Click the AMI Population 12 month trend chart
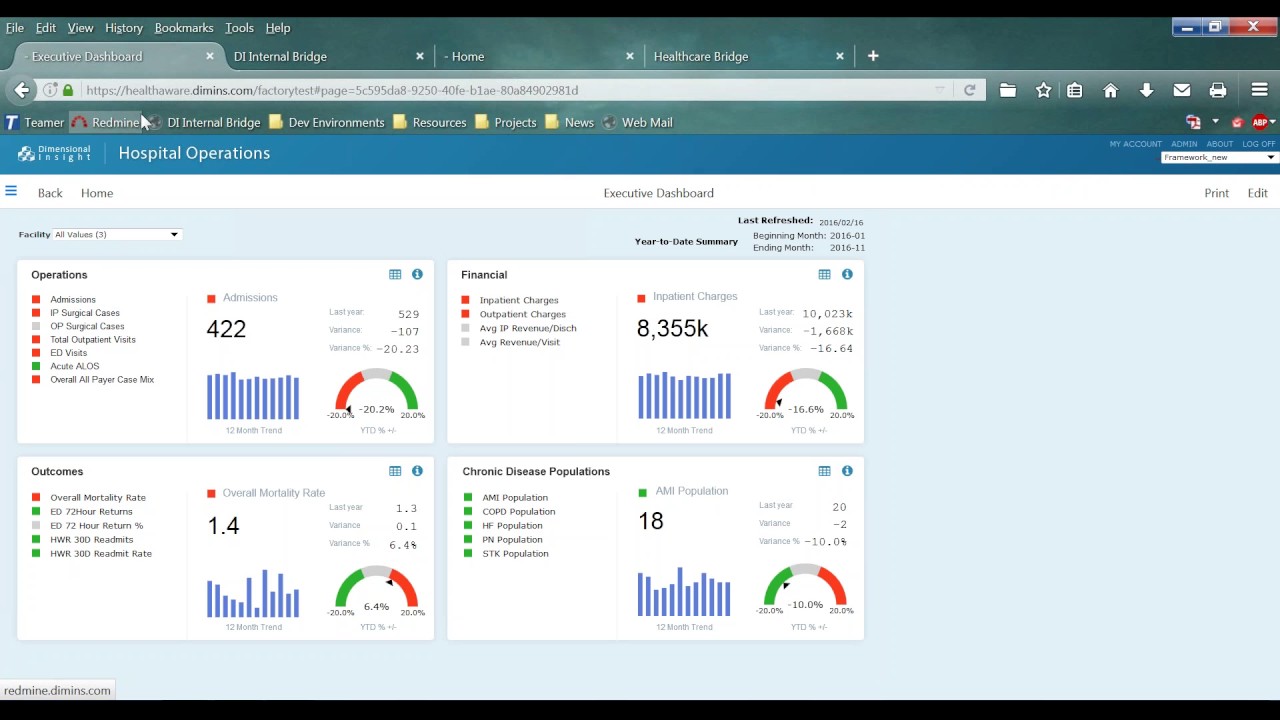Screen dimensions: 1280x720 pos(684,591)
